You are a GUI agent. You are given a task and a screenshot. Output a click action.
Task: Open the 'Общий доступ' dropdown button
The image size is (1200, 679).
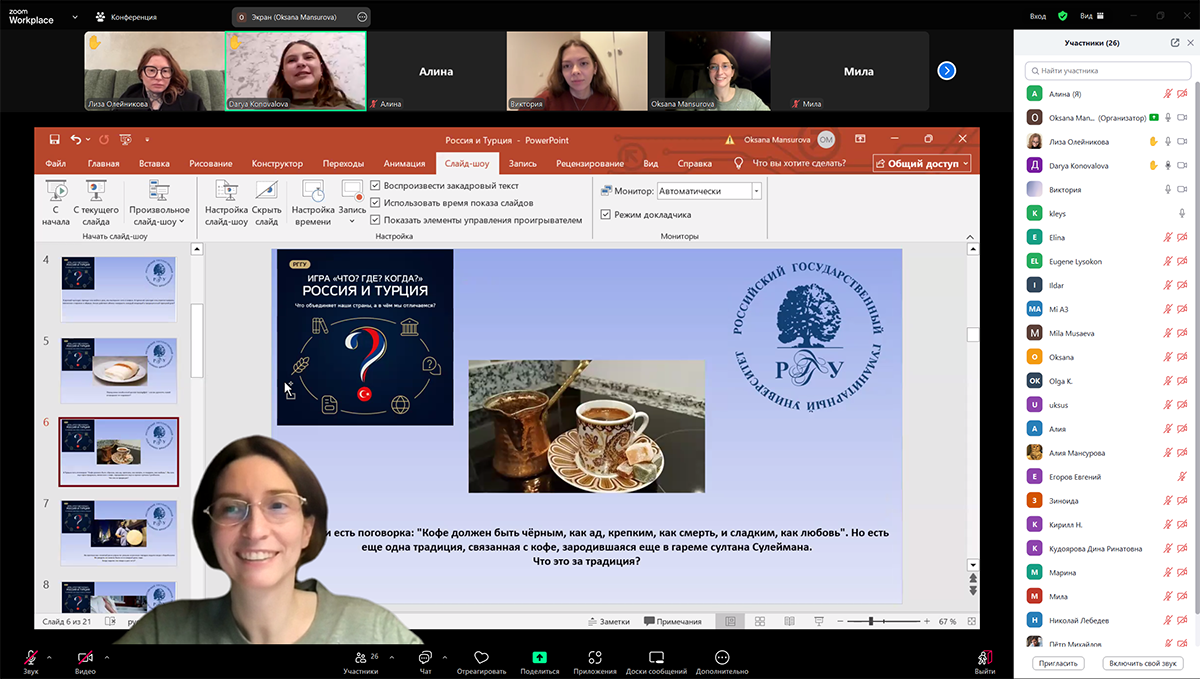[x=920, y=164]
